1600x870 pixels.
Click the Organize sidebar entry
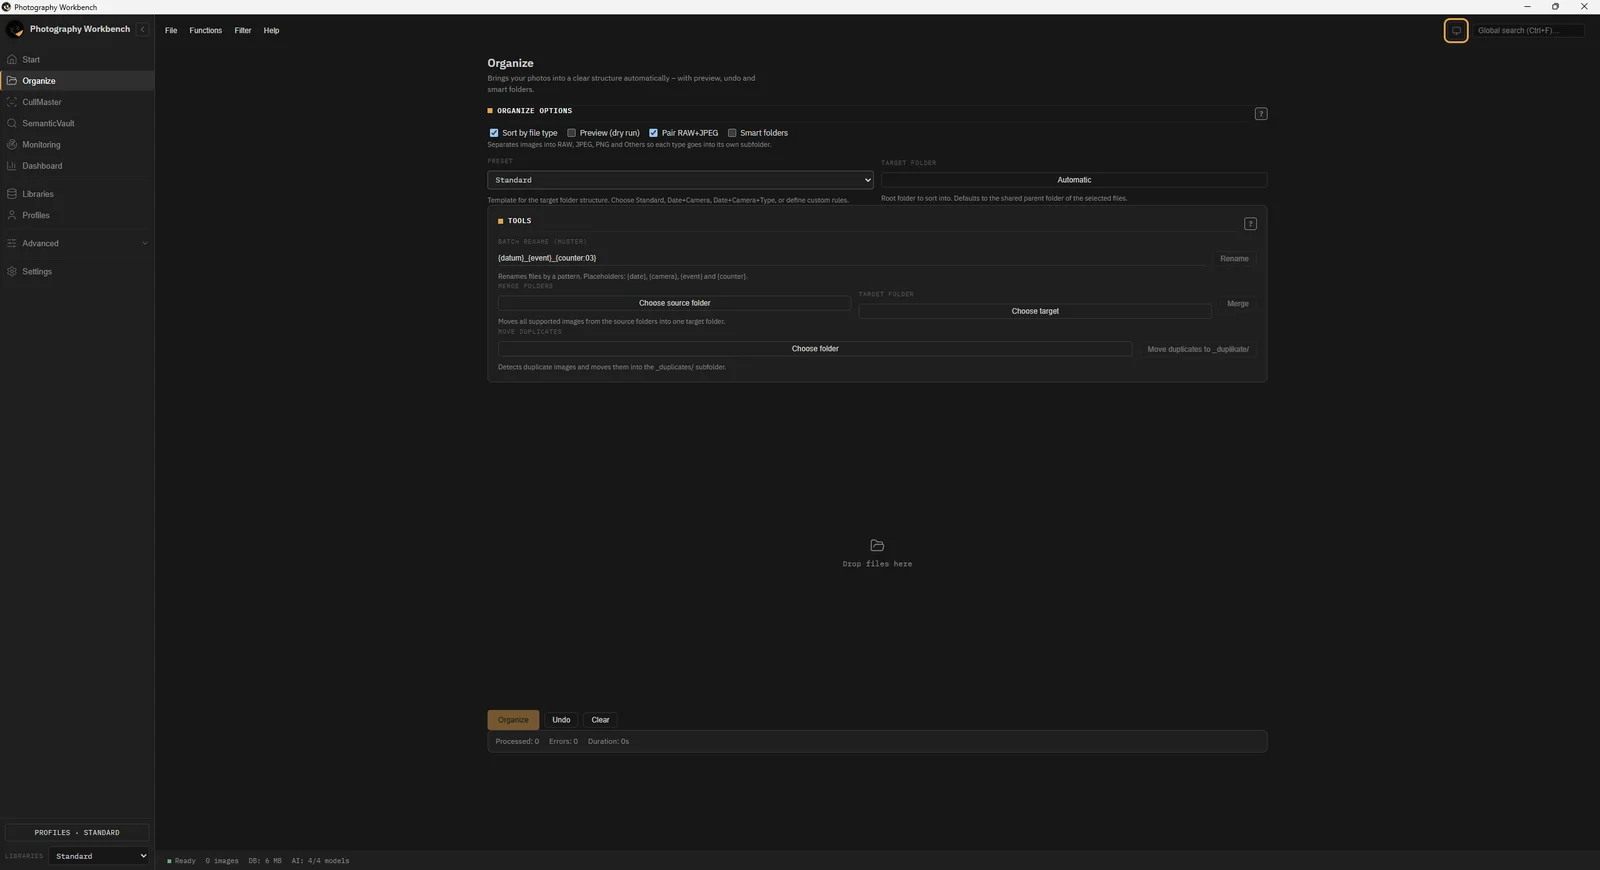tap(77, 81)
